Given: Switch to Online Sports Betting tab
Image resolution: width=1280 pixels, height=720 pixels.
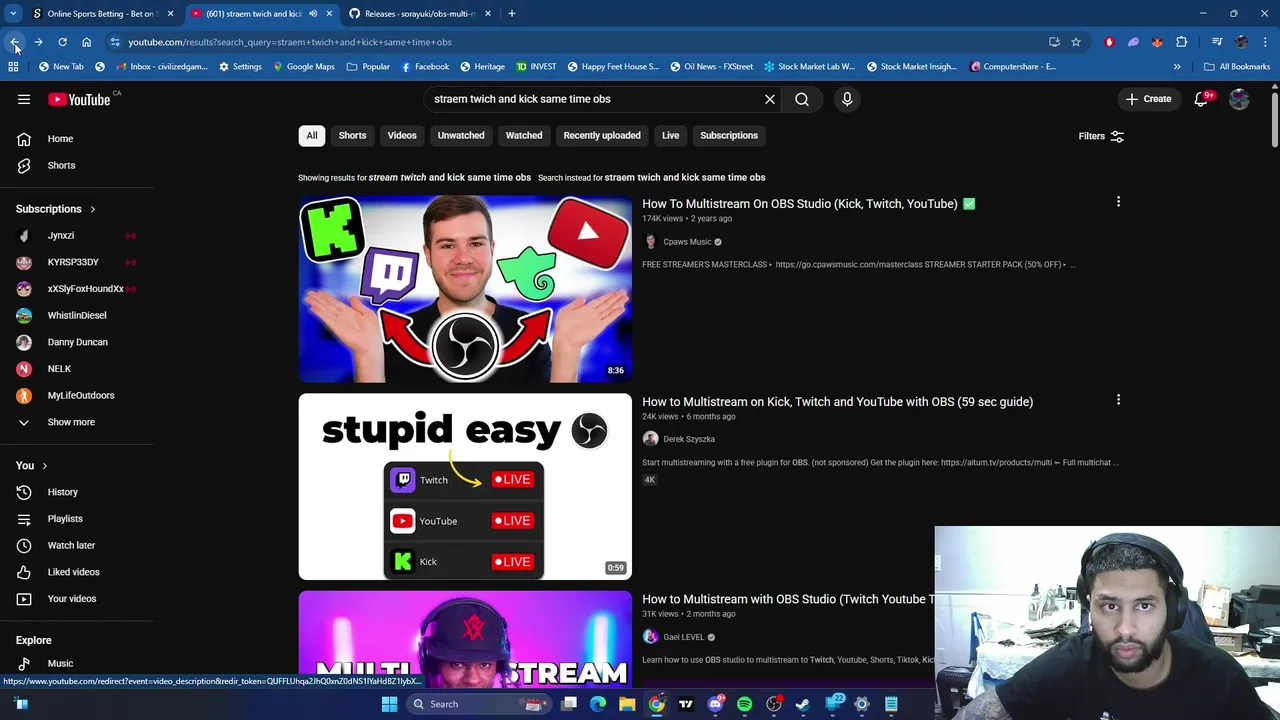Looking at the screenshot, I should 102,14.
